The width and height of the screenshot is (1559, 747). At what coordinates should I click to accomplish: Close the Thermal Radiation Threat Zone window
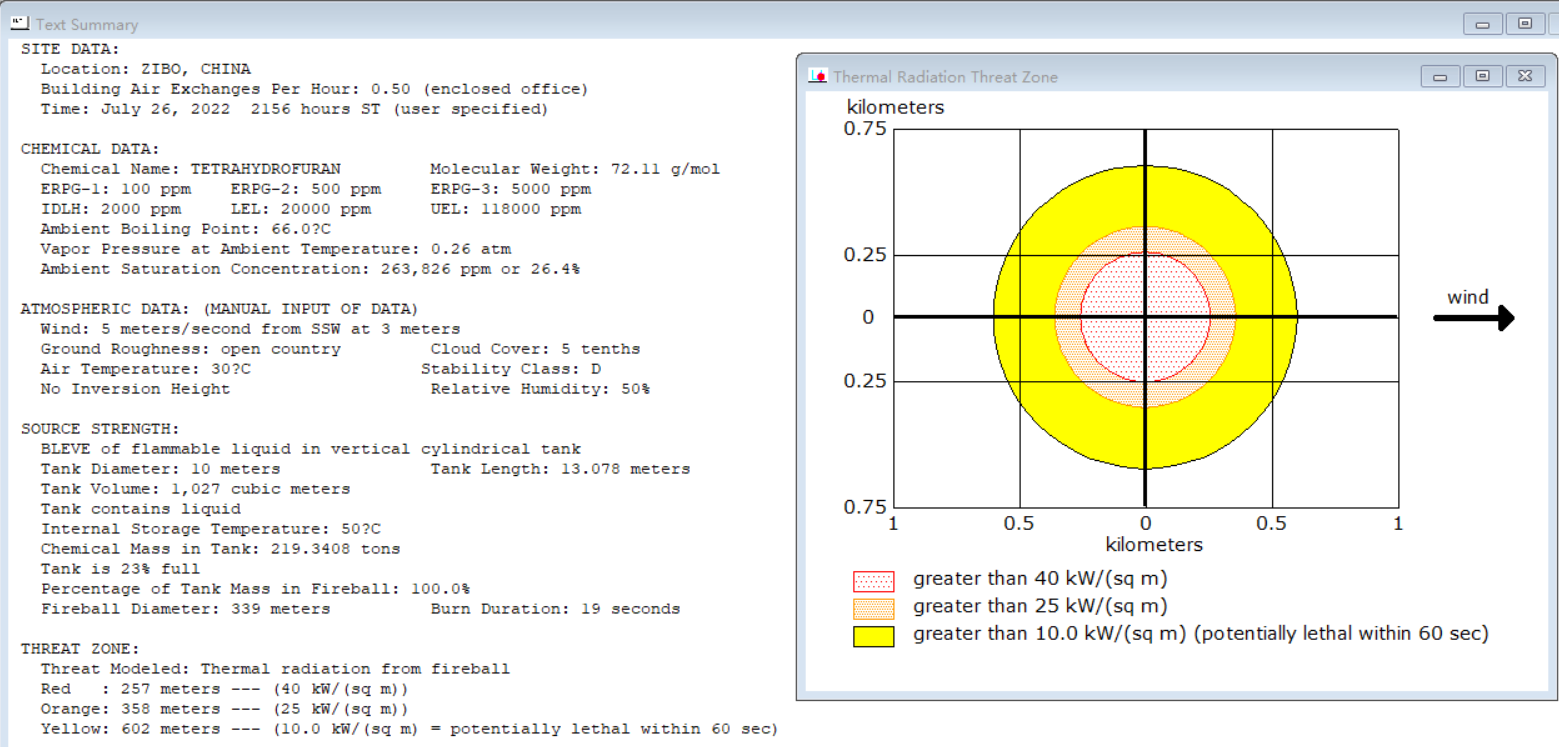coord(1524,77)
